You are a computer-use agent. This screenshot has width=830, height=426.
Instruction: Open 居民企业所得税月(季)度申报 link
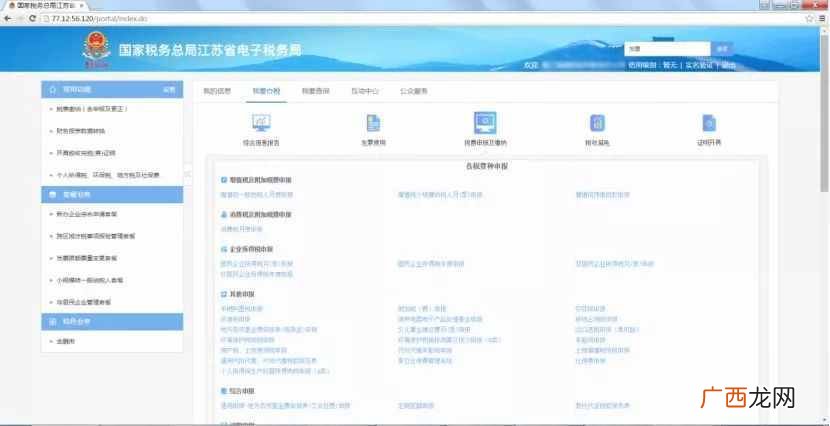pyautogui.click(x=257, y=264)
